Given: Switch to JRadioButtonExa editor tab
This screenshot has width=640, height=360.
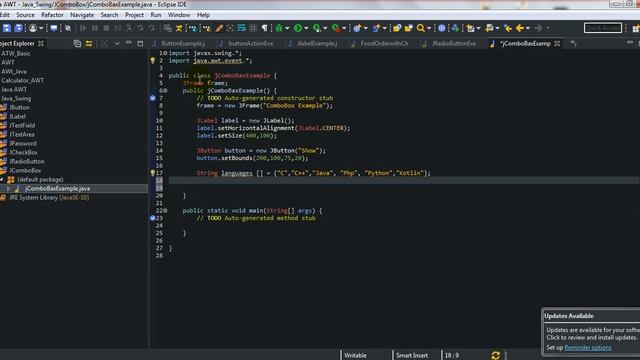Looking at the screenshot, I should (x=454, y=43).
